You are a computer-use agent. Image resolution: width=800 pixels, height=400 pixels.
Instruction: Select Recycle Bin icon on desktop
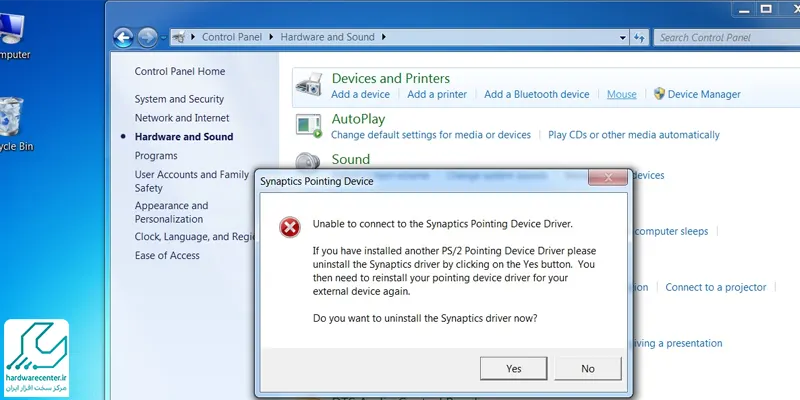[13, 124]
